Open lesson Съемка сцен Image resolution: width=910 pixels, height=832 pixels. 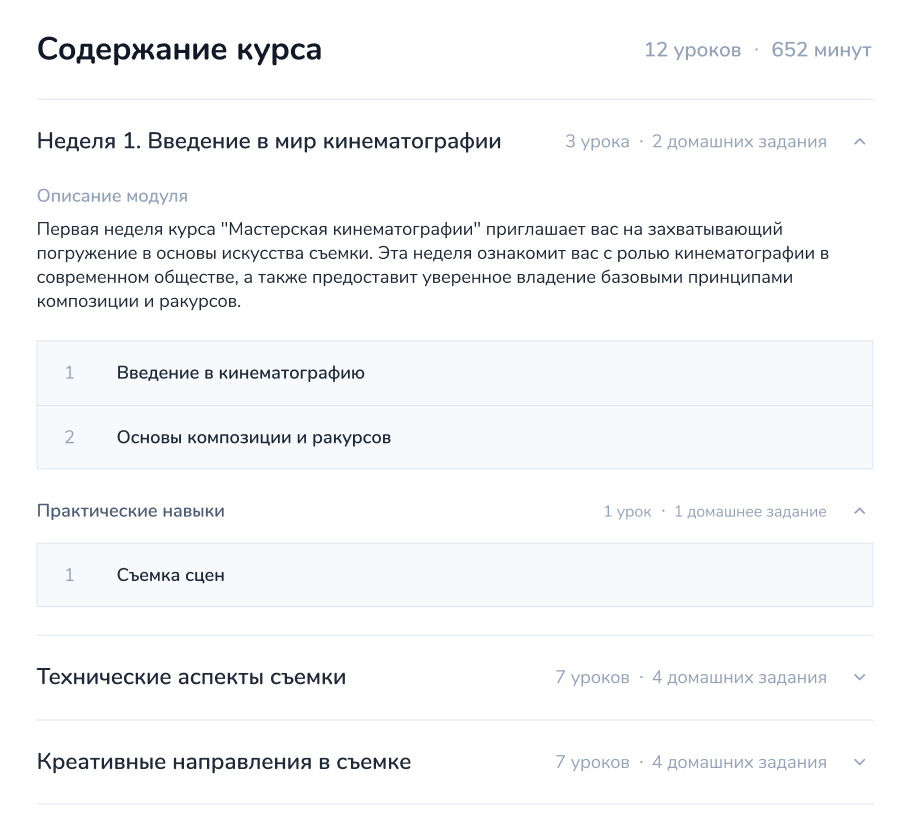pyautogui.click(x=455, y=575)
